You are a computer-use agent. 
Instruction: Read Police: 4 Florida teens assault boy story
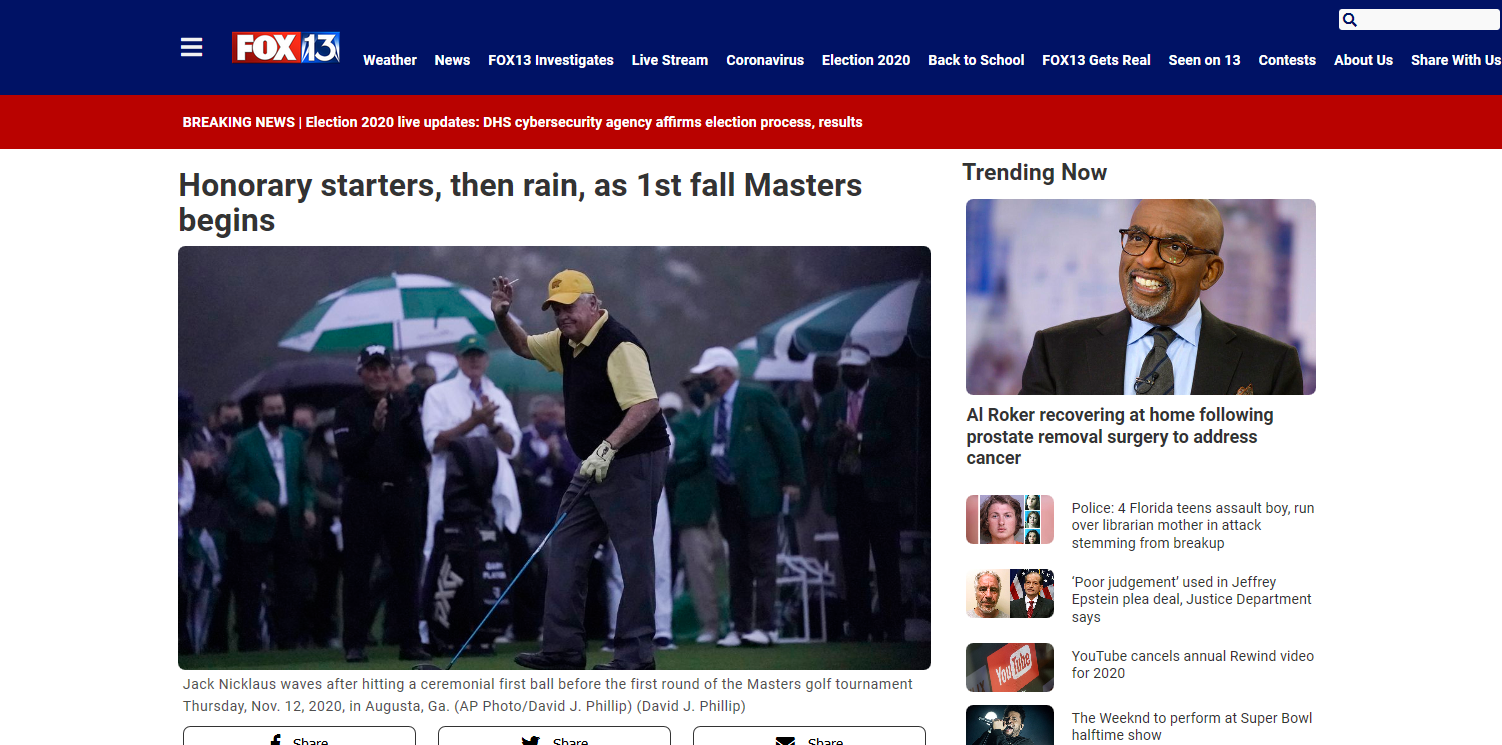[1193, 525]
